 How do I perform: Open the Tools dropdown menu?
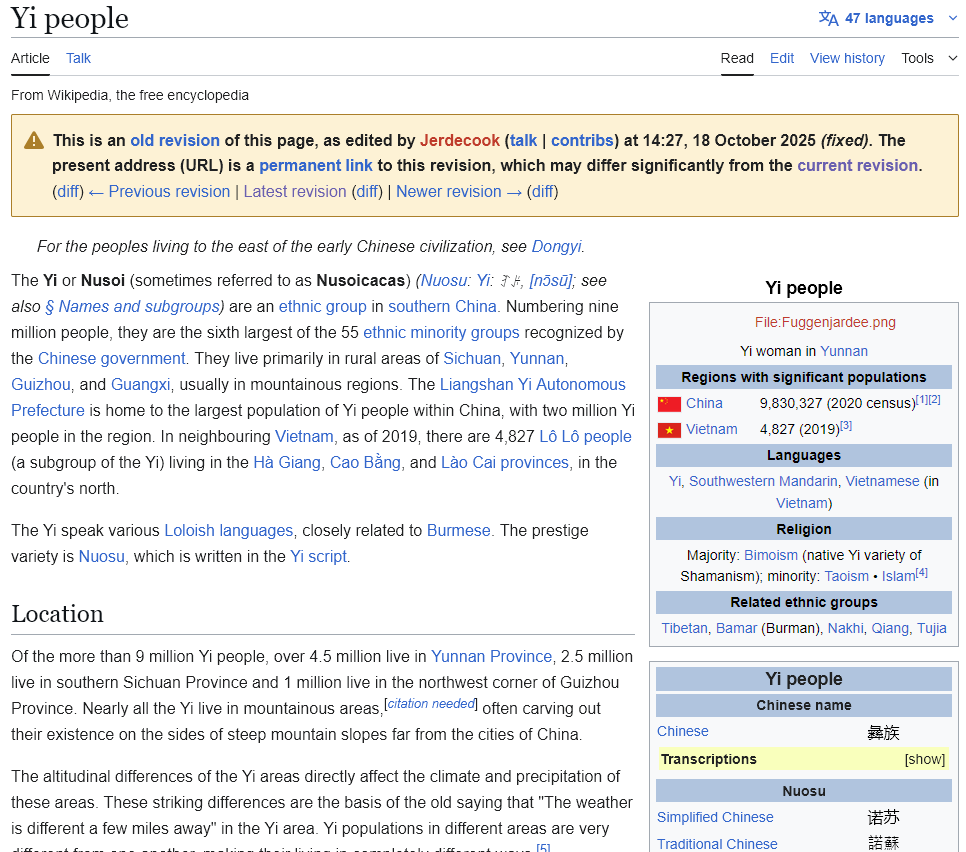click(x=930, y=58)
